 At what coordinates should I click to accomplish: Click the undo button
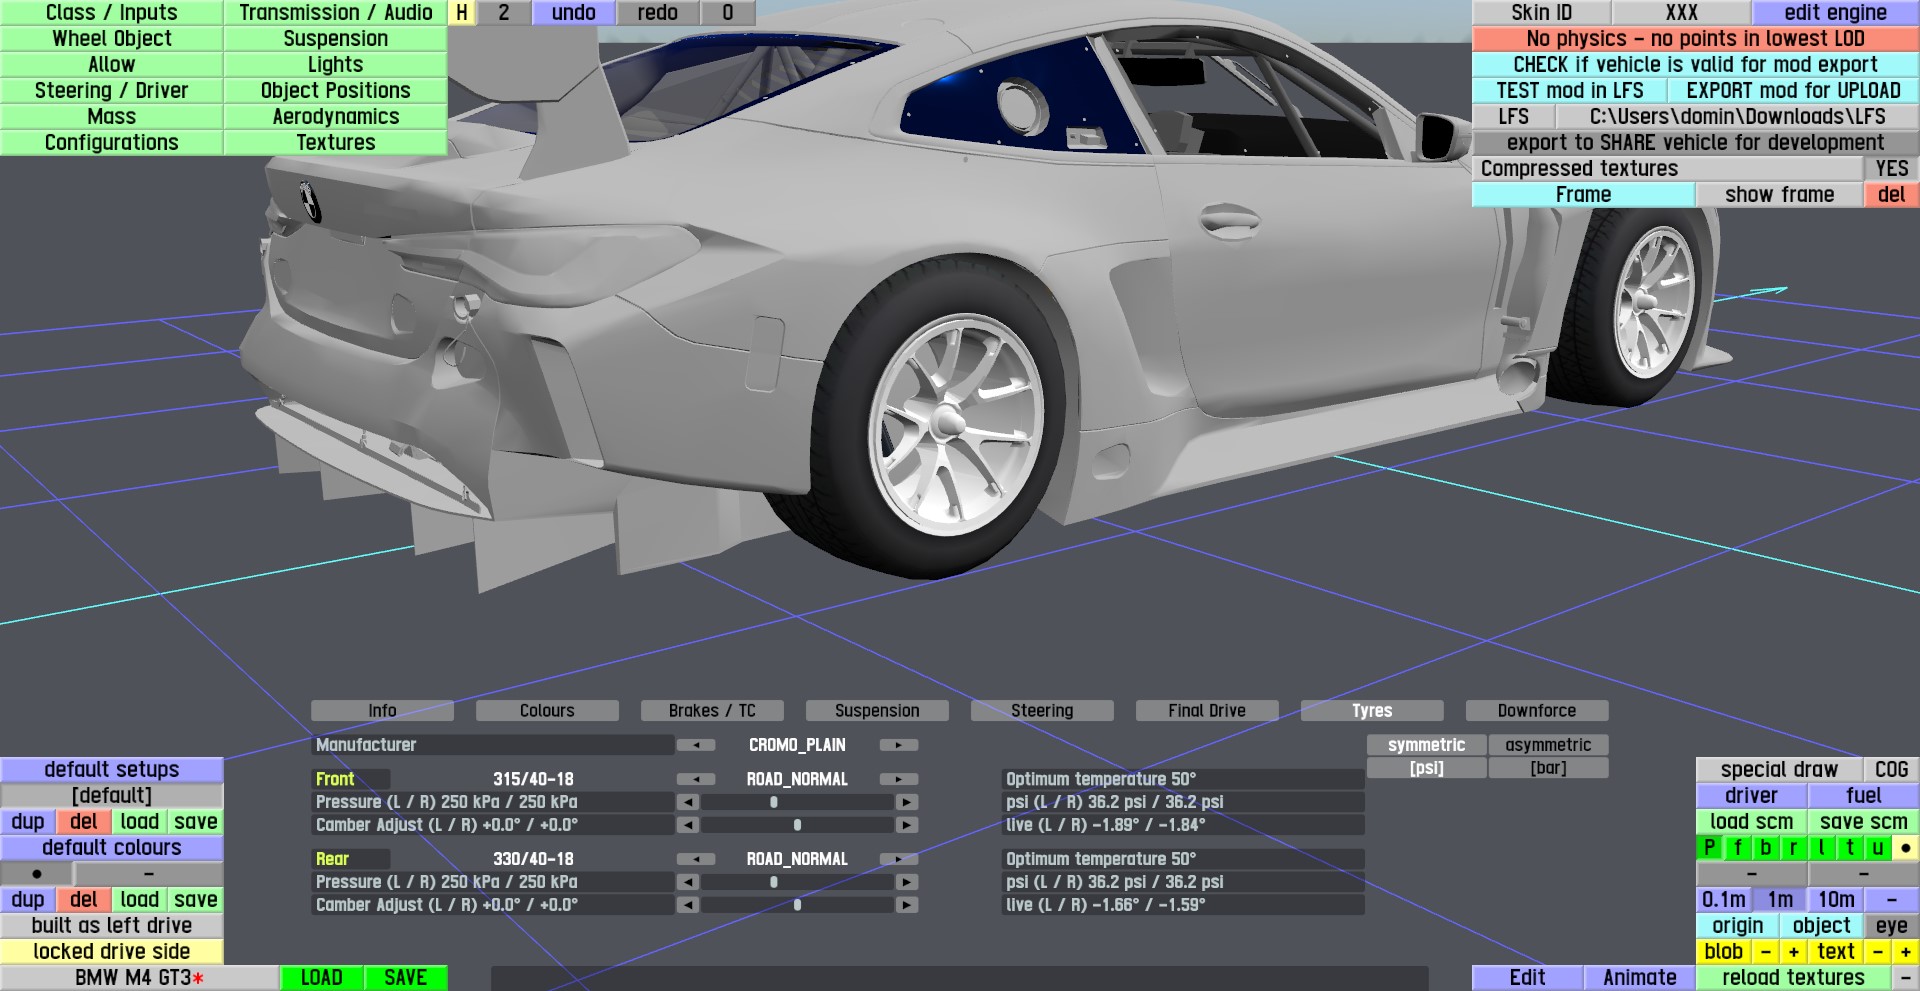point(574,13)
